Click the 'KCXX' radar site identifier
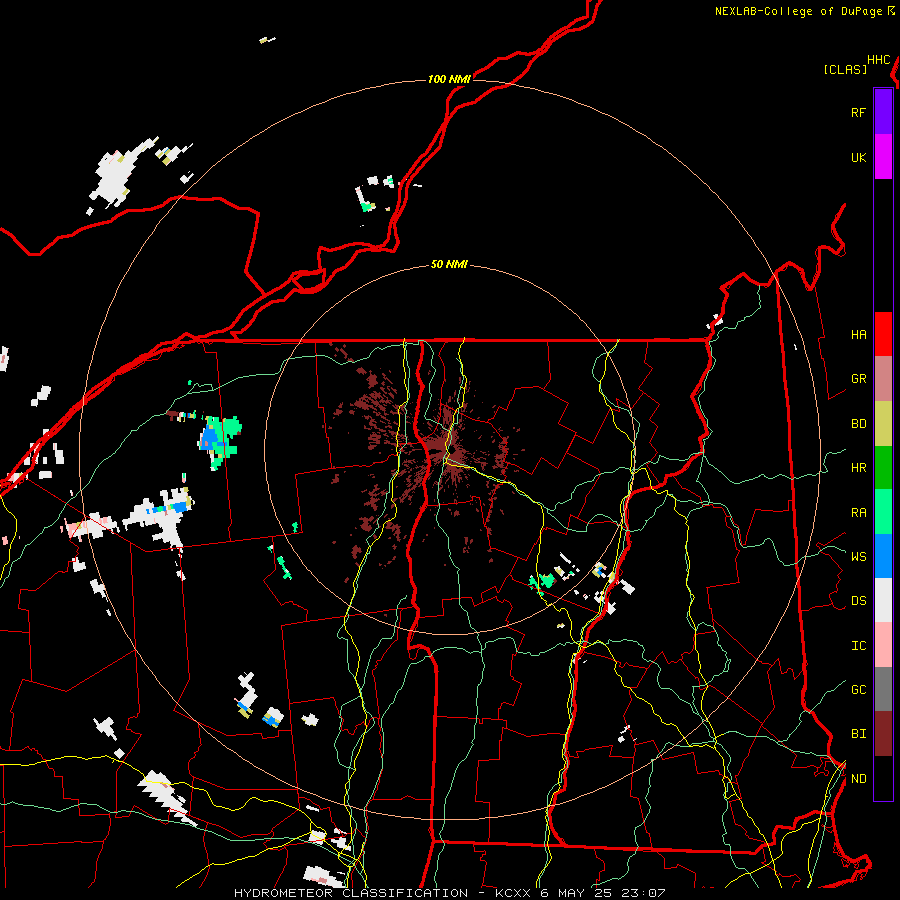Image resolution: width=900 pixels, height=900 pixels. [513, 893]
